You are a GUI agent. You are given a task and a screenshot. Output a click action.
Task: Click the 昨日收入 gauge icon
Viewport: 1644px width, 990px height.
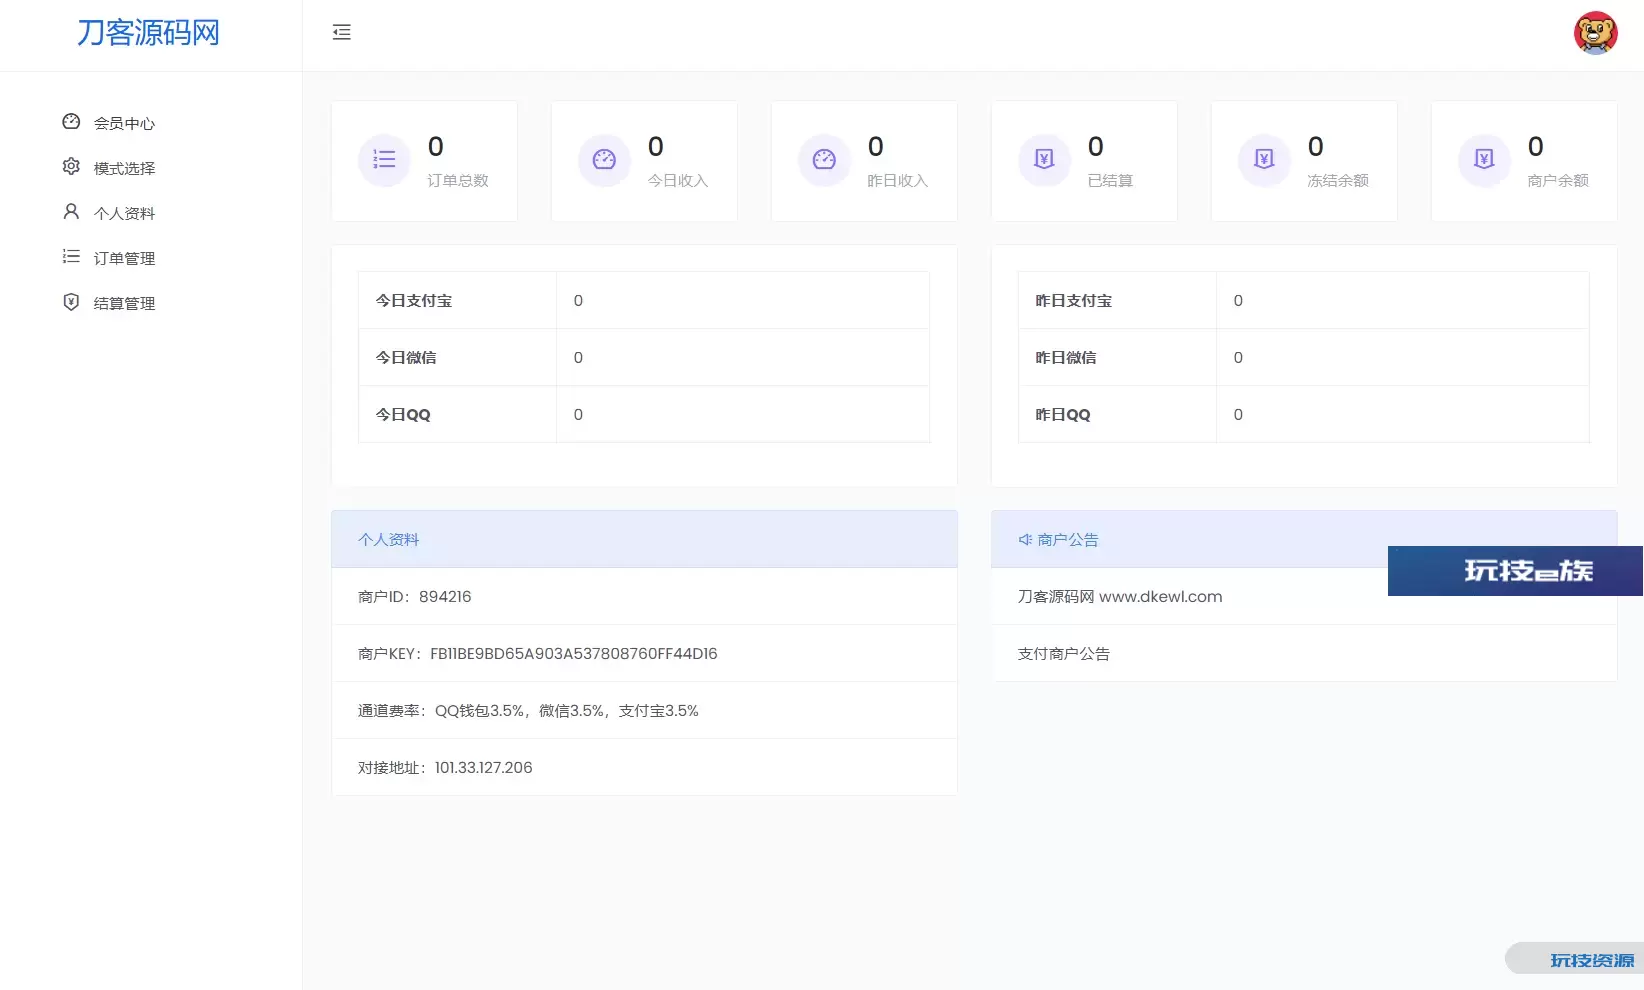[x=824, y=160]
